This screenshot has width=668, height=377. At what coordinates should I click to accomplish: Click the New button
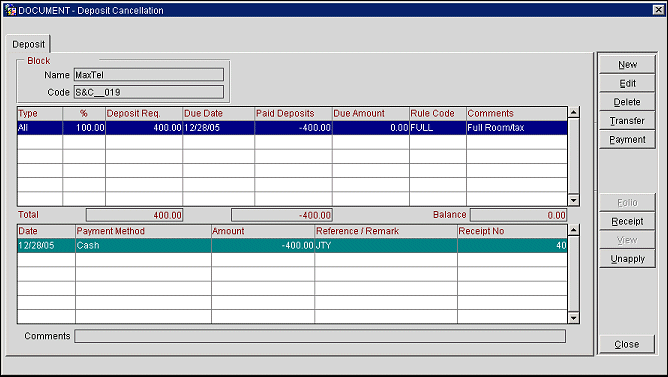pyautogui.click(x=627, y=65)
